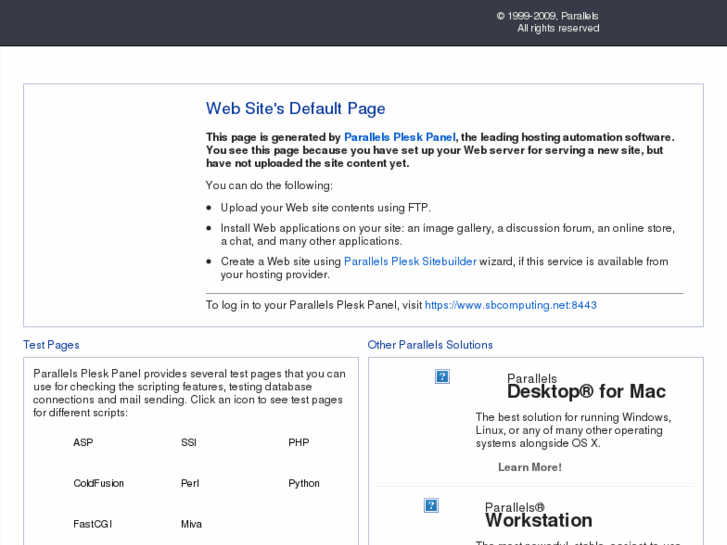This screenshot has height=545, width=727.
Task: Open the FastCGI test page
Action: tap(93, 524)
